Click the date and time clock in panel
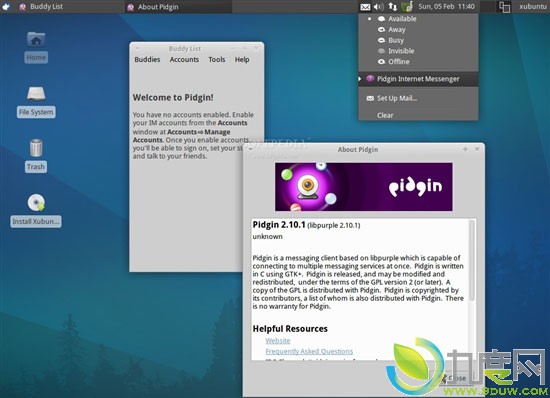Image resolution: width=550 pixels, height=398 pixels. pos(446,7)
